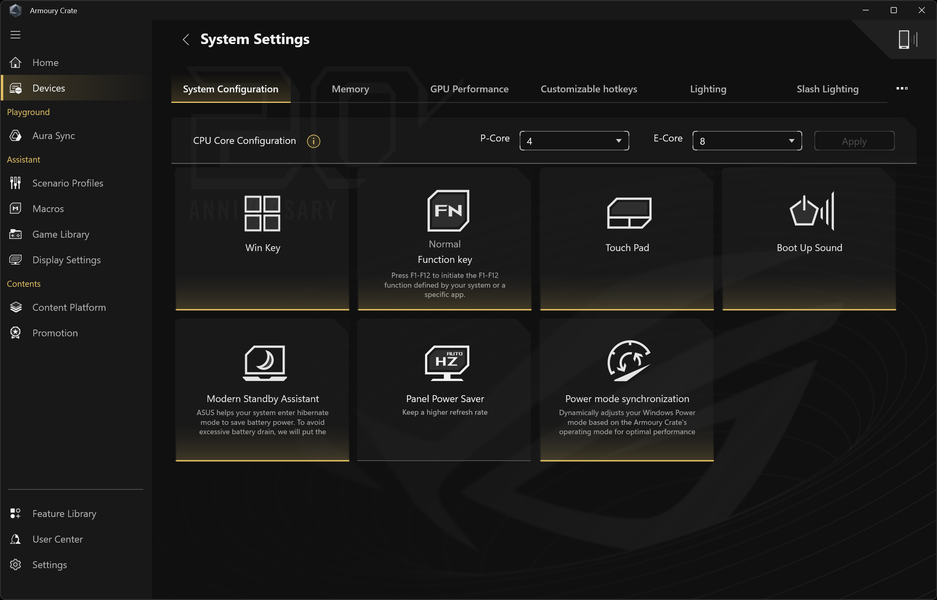This screenshot has height=600, width=937.
Task: Open the P-Core count dropdown
Action: click(x=574, y=141)
